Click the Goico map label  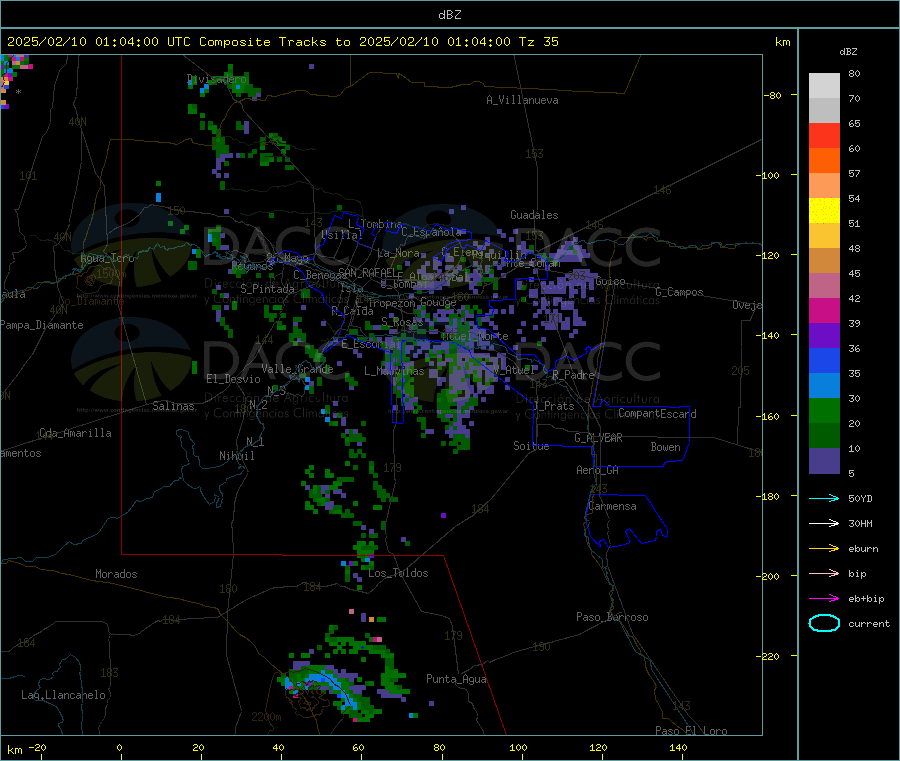(x=610, y=281)
